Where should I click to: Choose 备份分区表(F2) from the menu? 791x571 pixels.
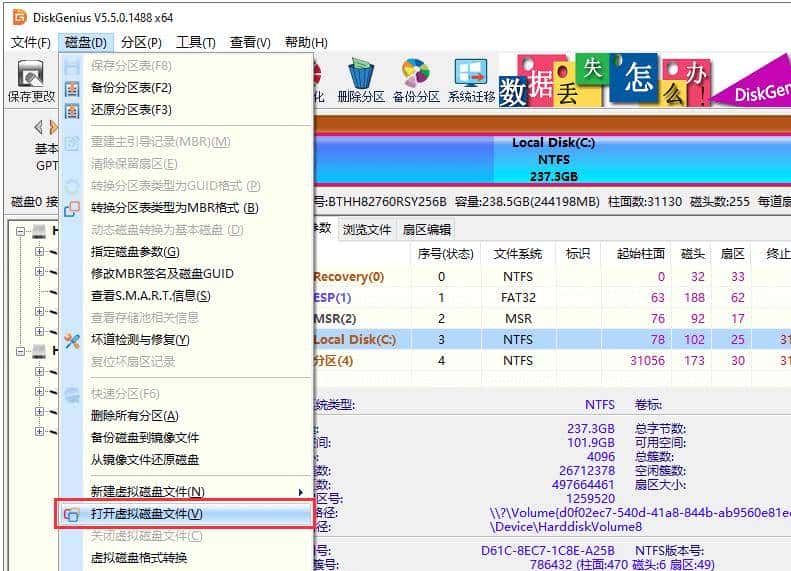pos(131,88)
